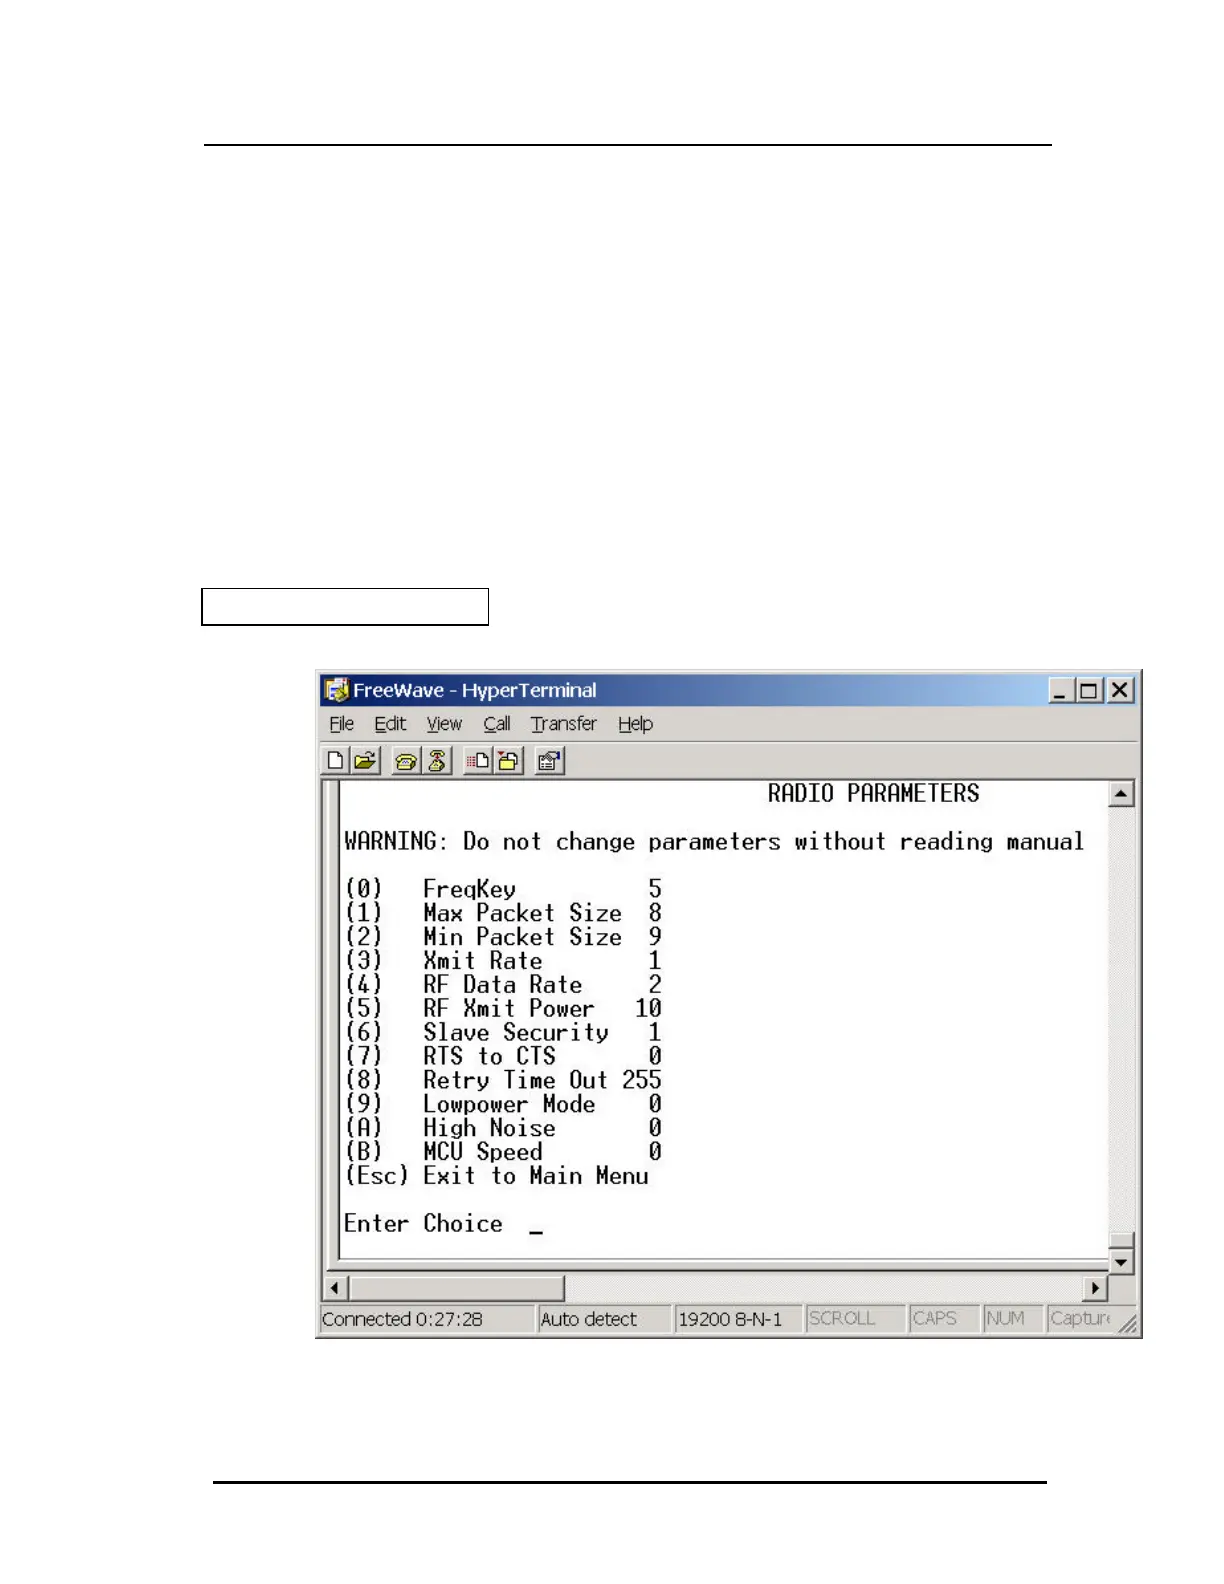Click the '(3) Xmit Rate' line
The width and height of the screenshot is (1224, 1584).
pyautogui.click(x=503, y=961)
